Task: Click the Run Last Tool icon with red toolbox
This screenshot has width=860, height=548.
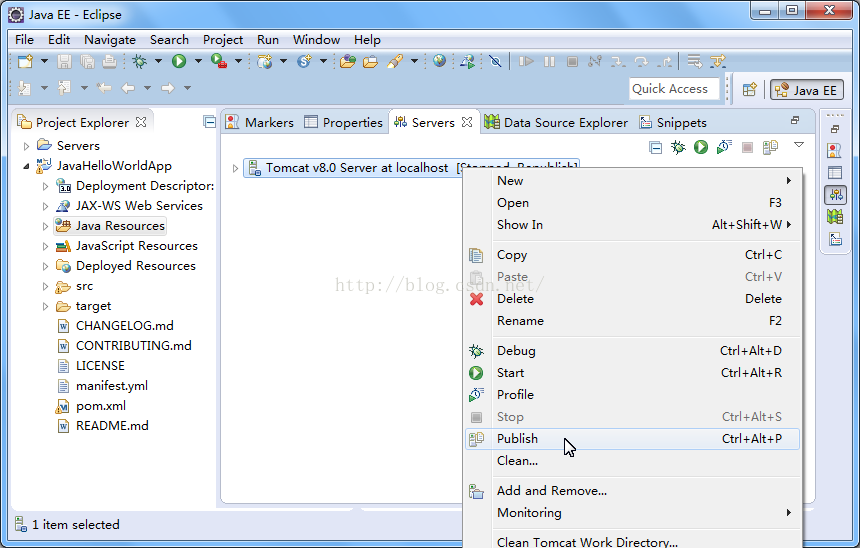Action: coord(219,61)
